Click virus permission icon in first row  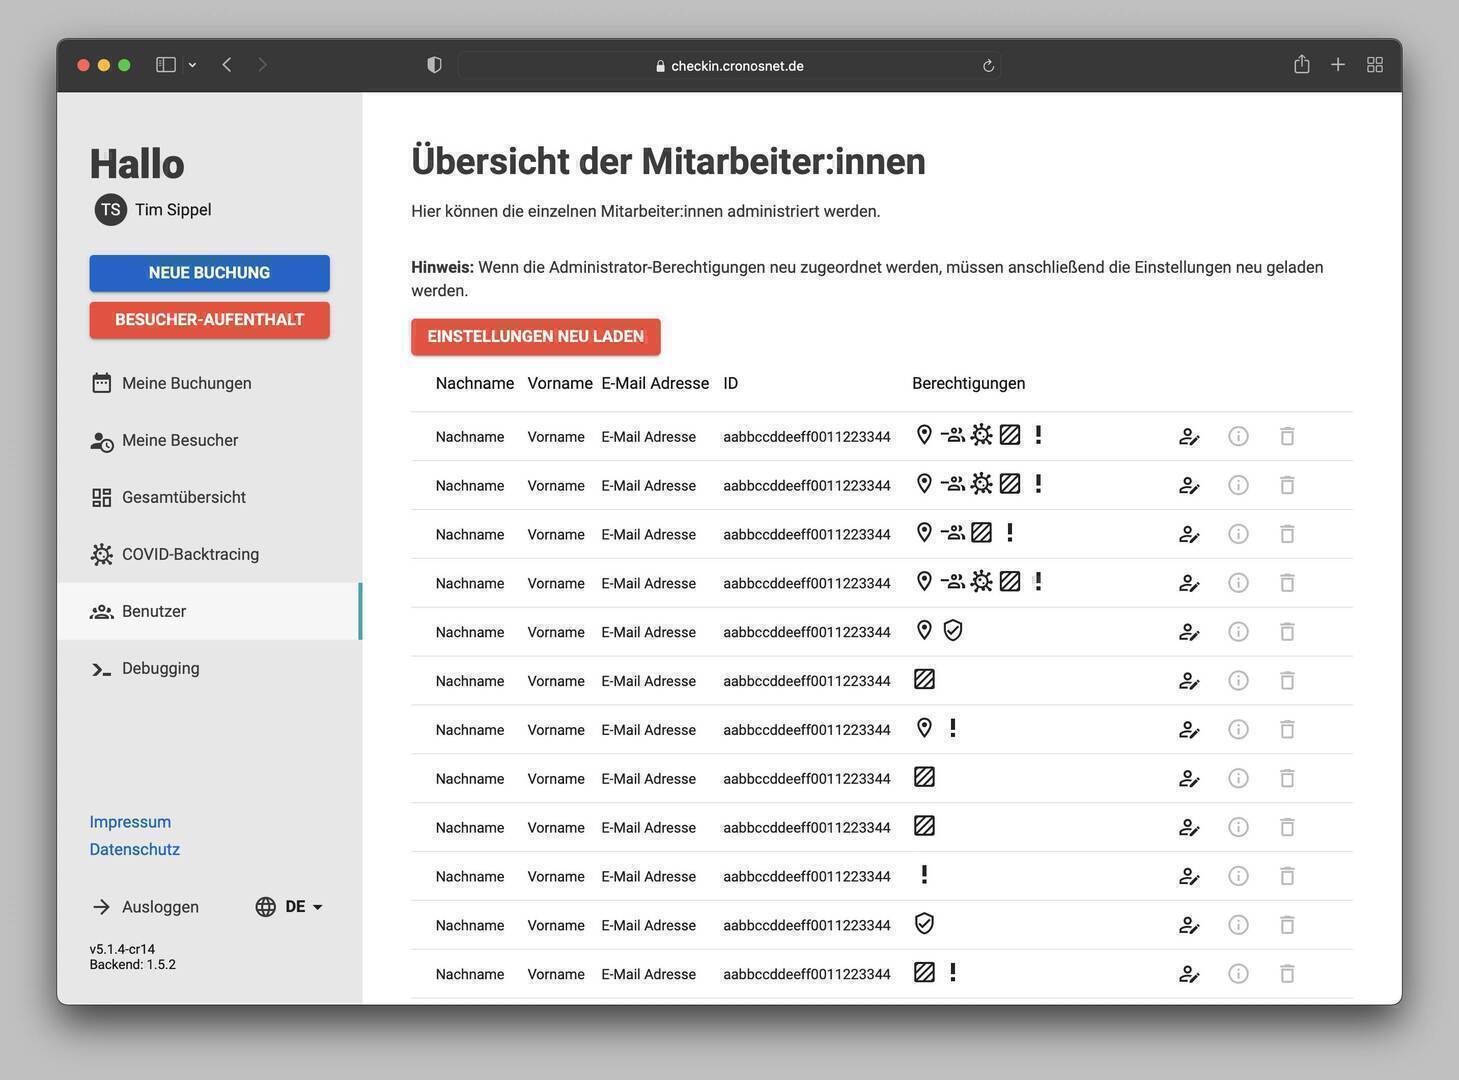tap(981, 435)
